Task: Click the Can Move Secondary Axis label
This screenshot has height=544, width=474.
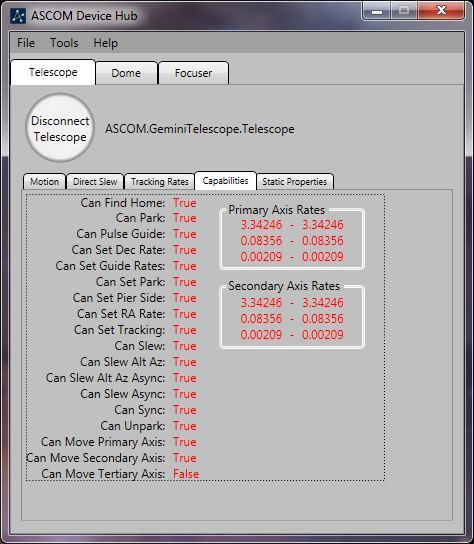Action: point(96,458)
